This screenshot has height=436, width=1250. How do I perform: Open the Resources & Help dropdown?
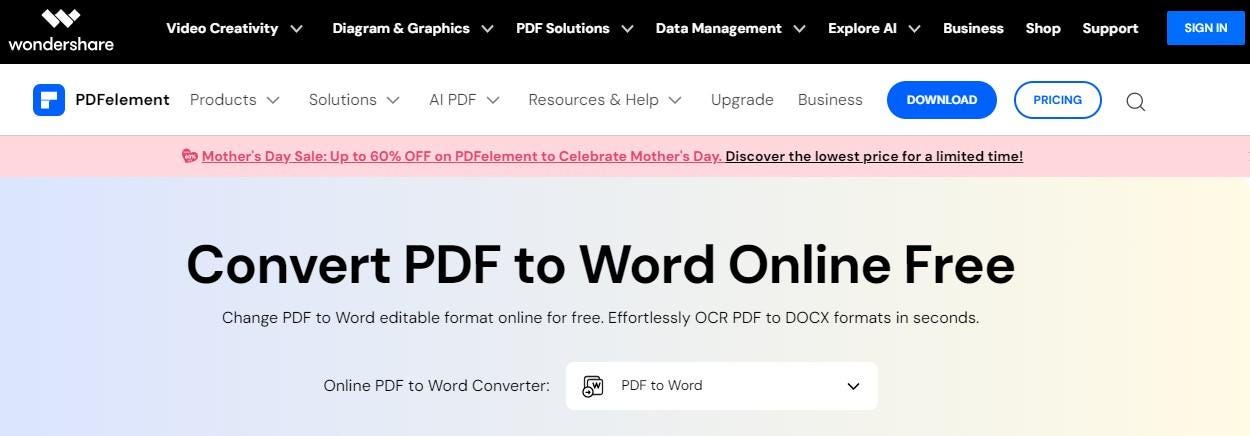pos(605,100)
